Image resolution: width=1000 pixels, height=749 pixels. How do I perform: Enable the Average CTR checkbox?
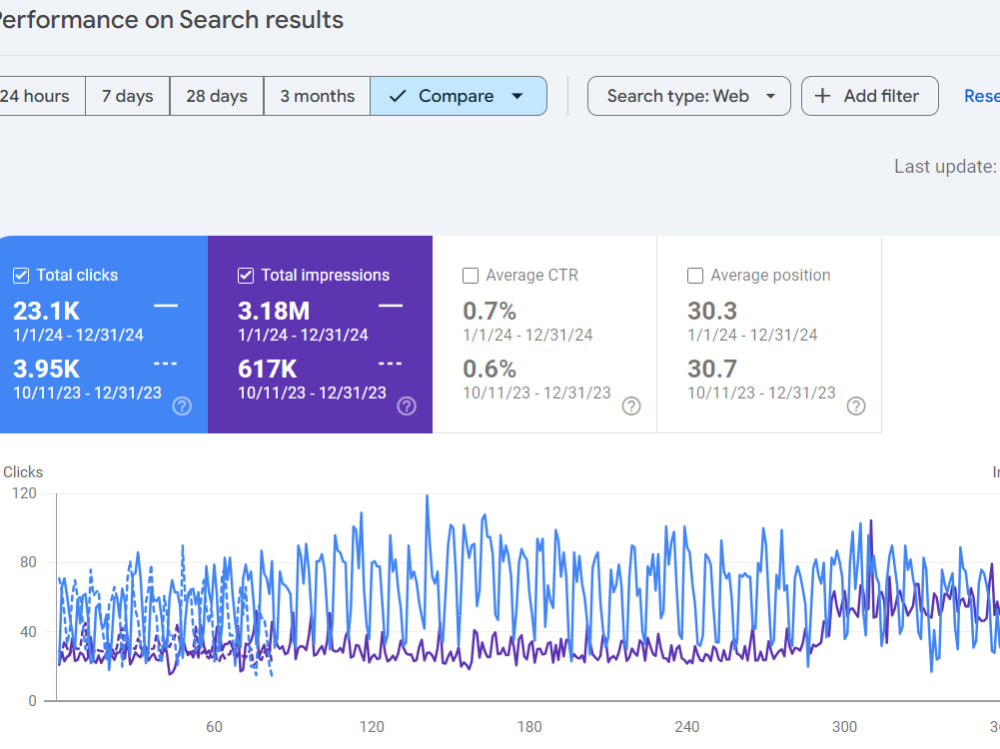[x=471, y=276]
